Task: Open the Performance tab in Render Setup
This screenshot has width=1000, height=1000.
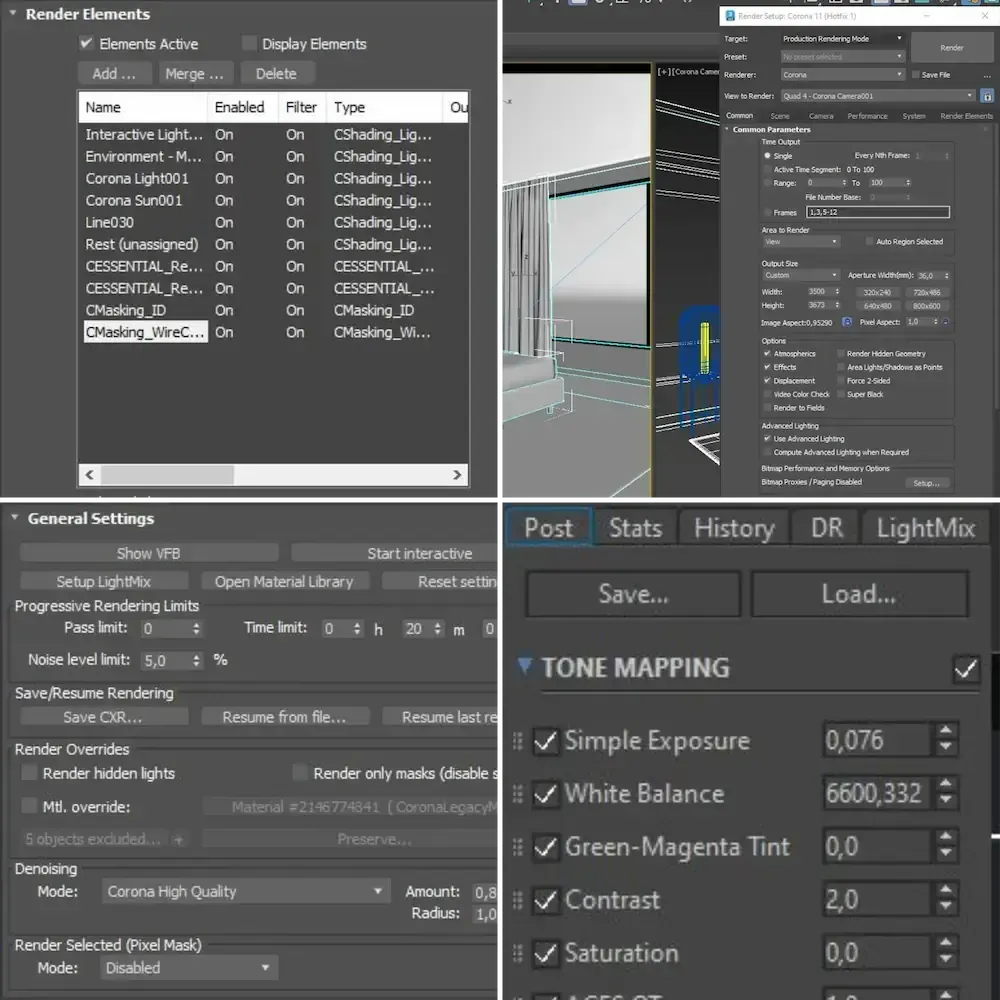Action: pyautogui.click(x=866, y=116)
